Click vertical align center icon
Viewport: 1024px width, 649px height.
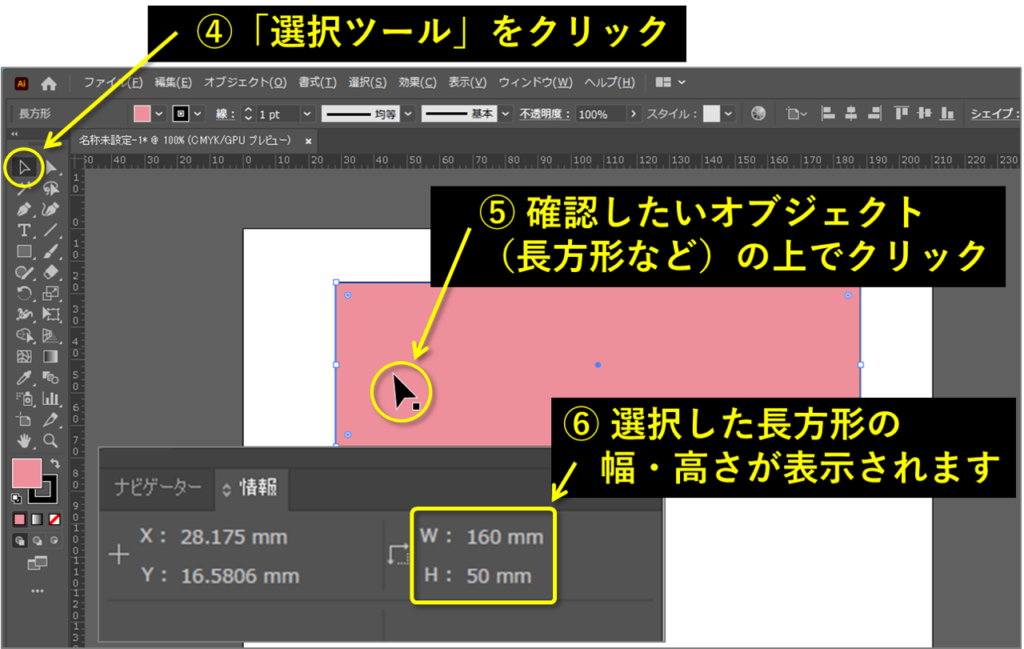(924, 114)
